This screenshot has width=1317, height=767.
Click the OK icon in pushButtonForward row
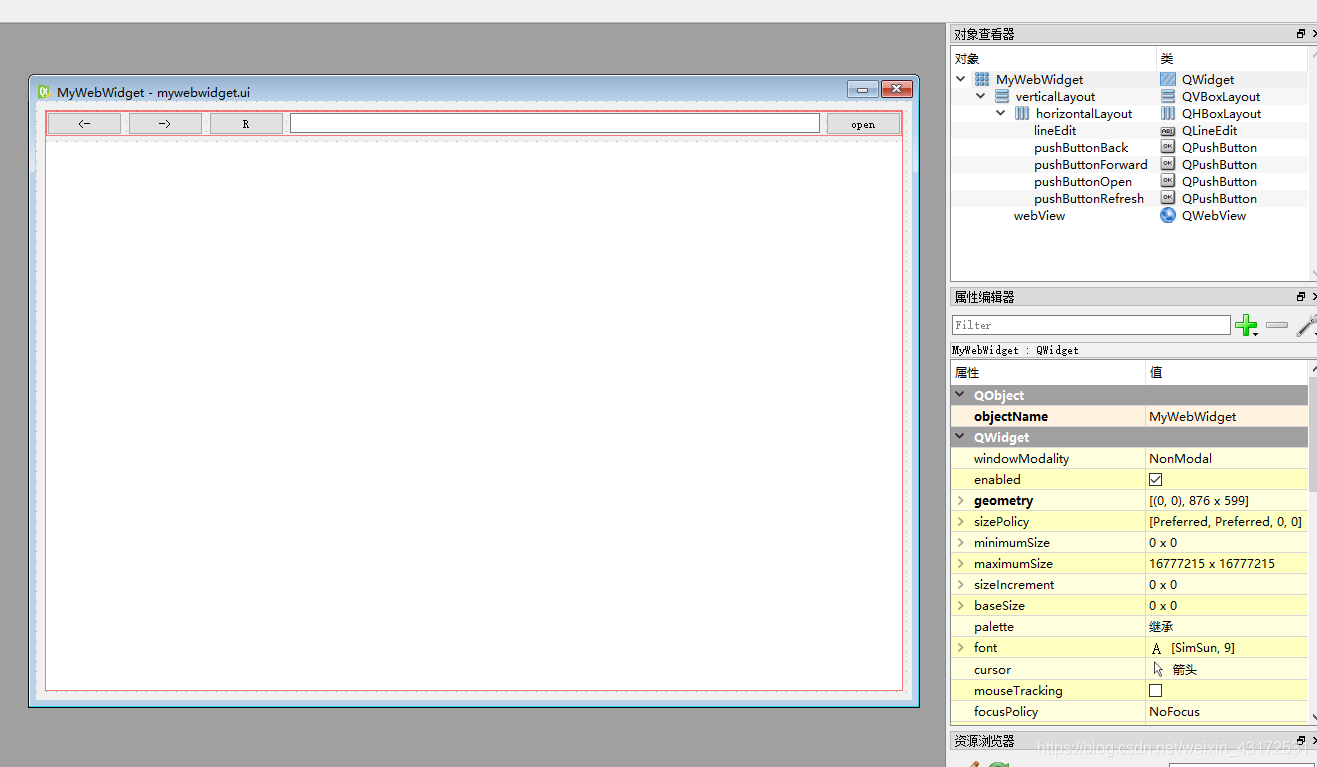[x=1168, y=164]
